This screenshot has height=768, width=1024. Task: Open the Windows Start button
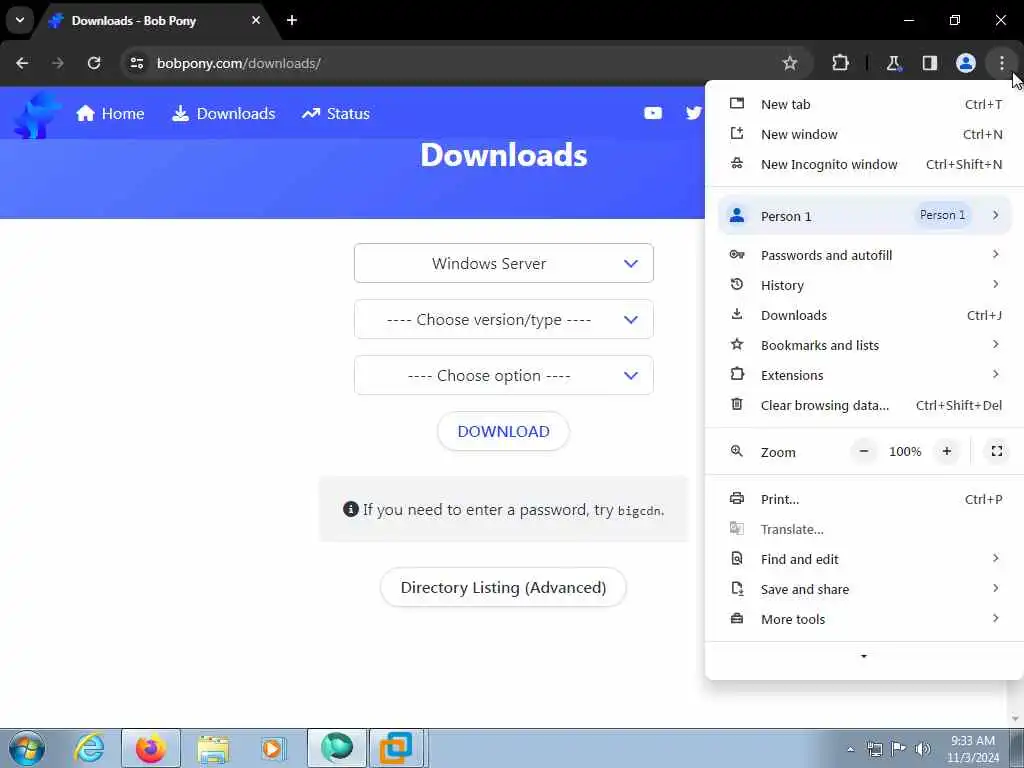click(27, 748)
